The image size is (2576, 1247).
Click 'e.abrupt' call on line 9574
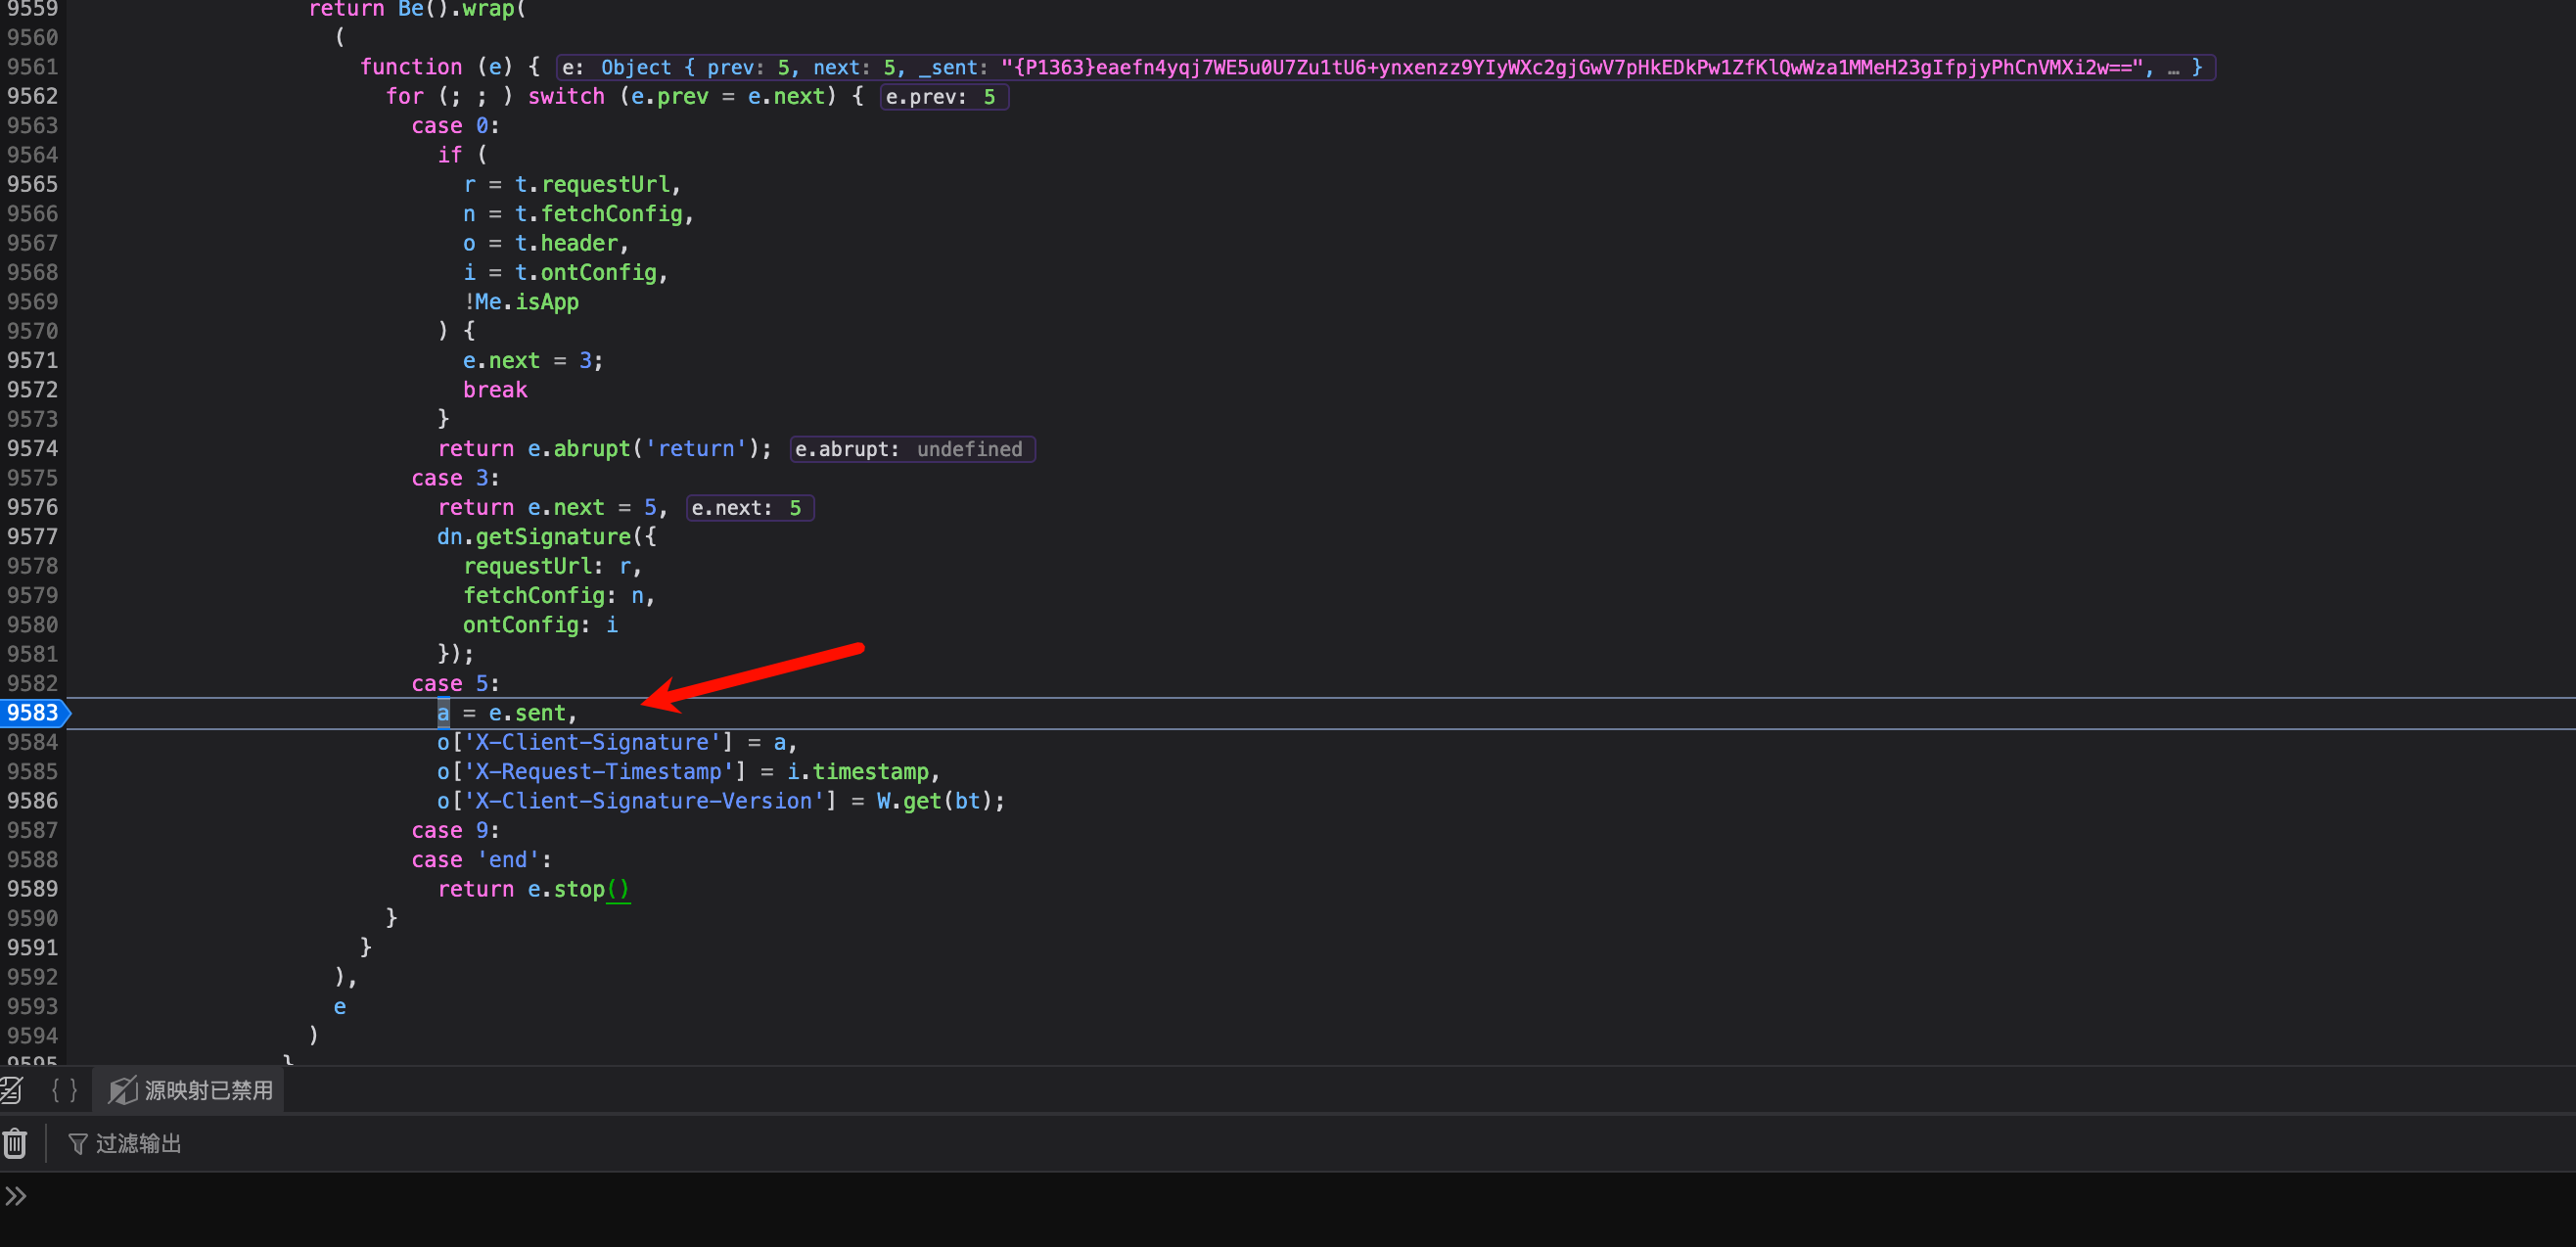coord(579,448)
